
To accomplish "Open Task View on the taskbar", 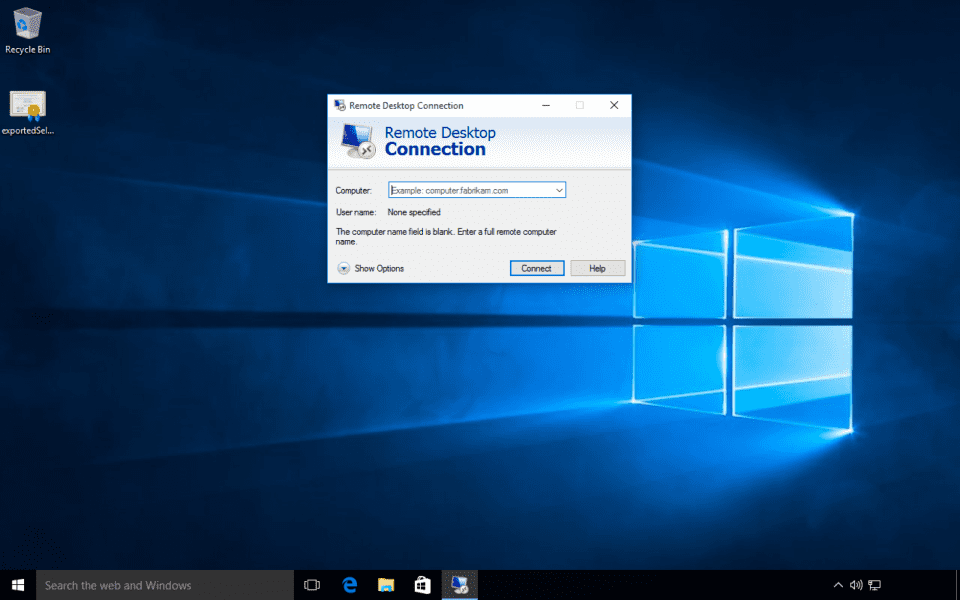I will (x=312, y=584).
